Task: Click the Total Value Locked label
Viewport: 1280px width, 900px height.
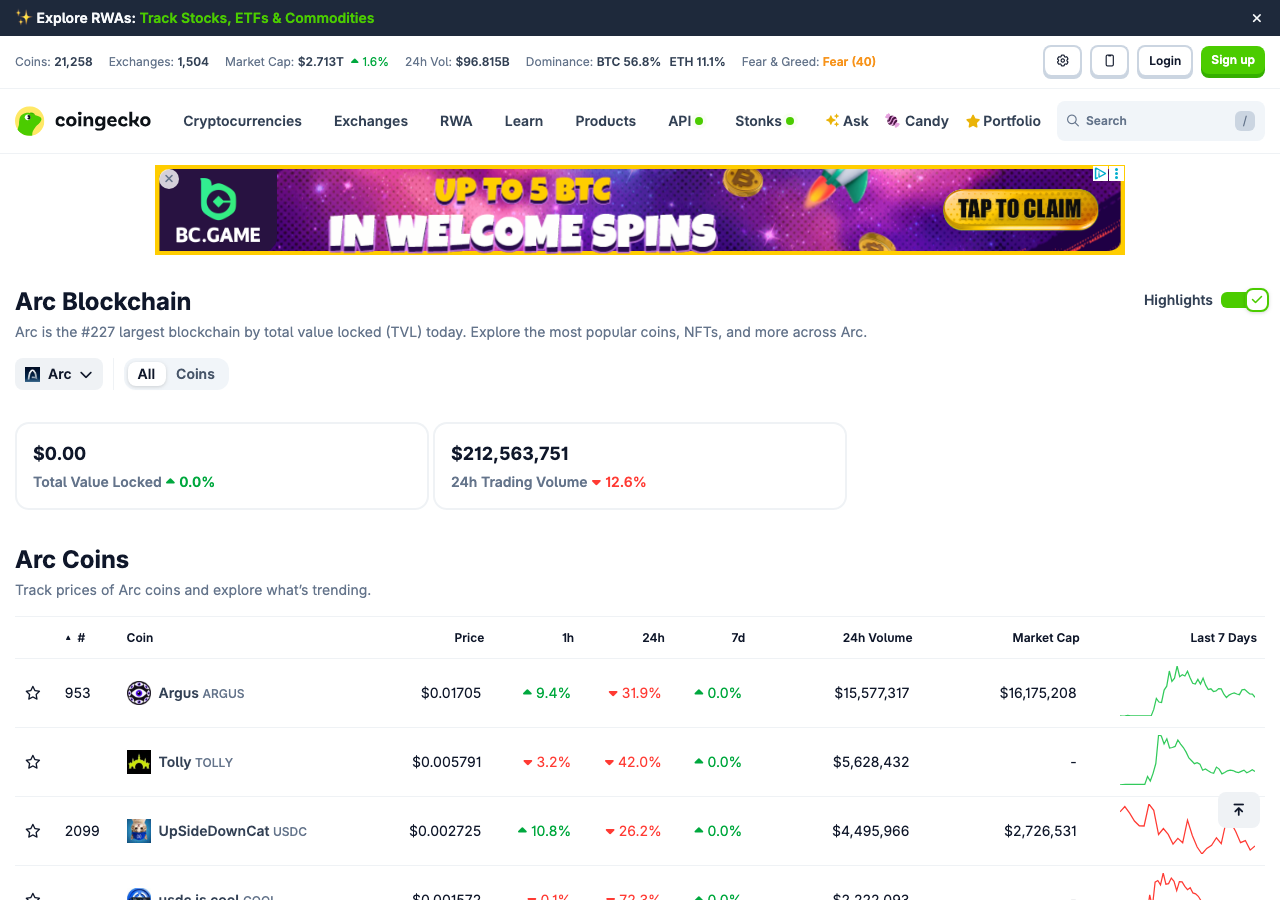Action: coord(97,482)
